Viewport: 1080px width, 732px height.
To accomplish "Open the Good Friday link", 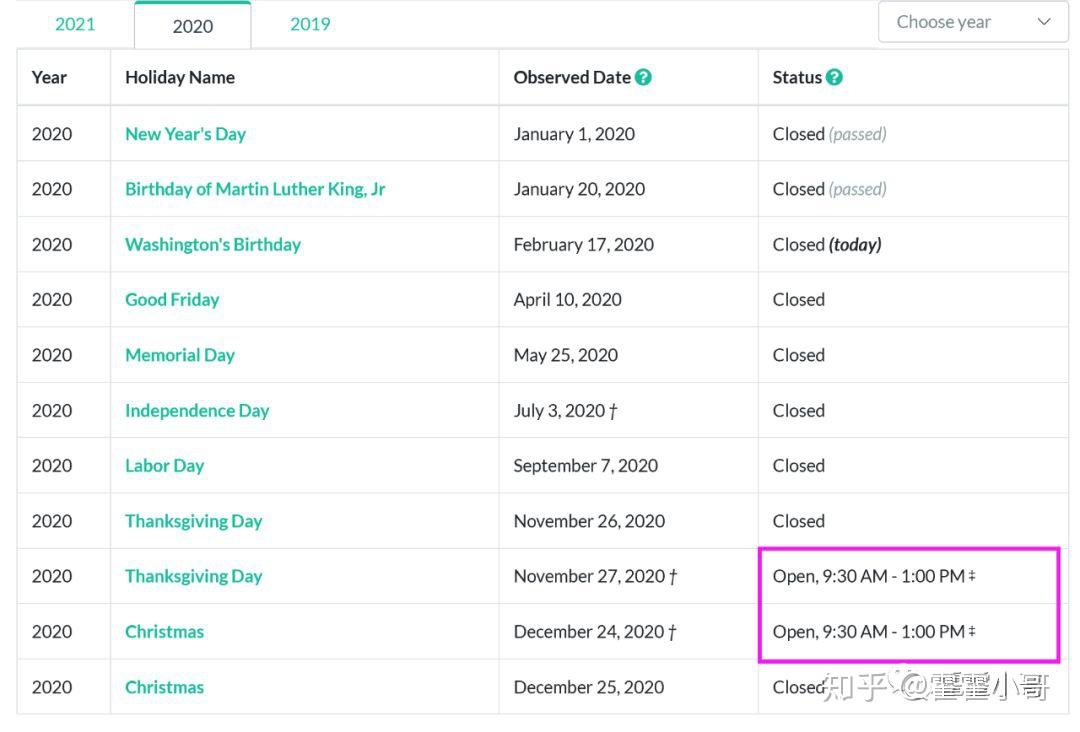I will click(172, 299).
